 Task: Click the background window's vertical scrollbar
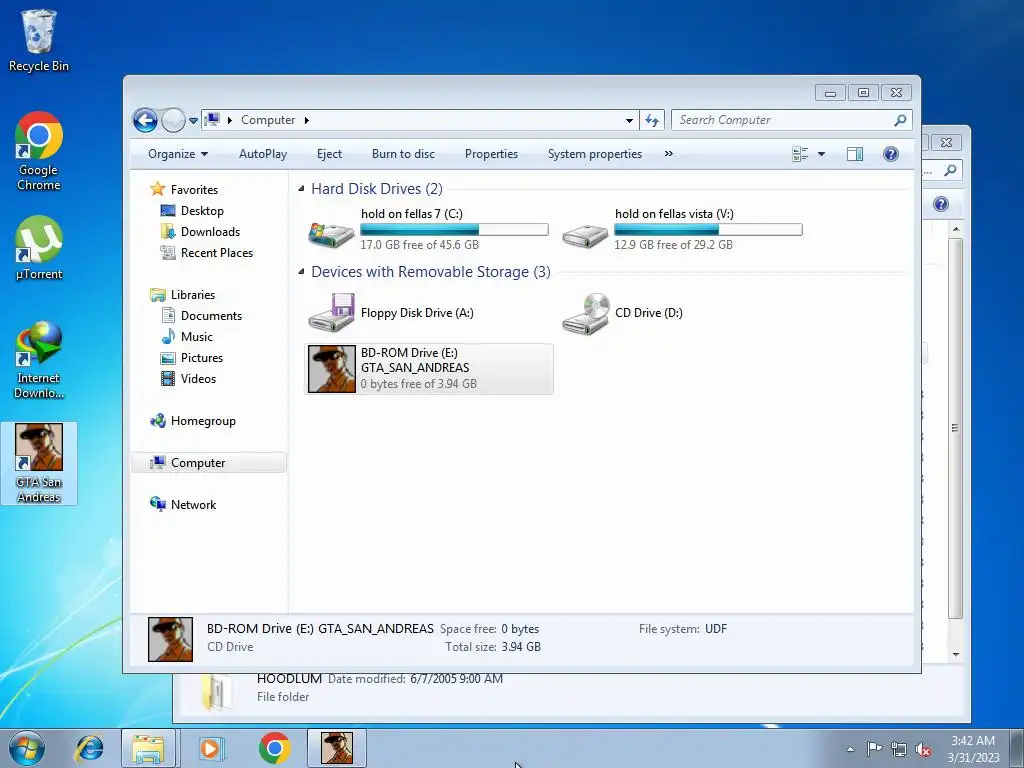955,428
